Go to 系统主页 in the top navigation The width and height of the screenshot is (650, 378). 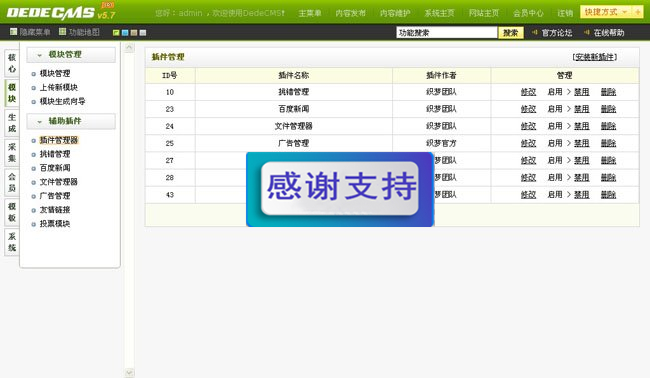pos(439,13)
